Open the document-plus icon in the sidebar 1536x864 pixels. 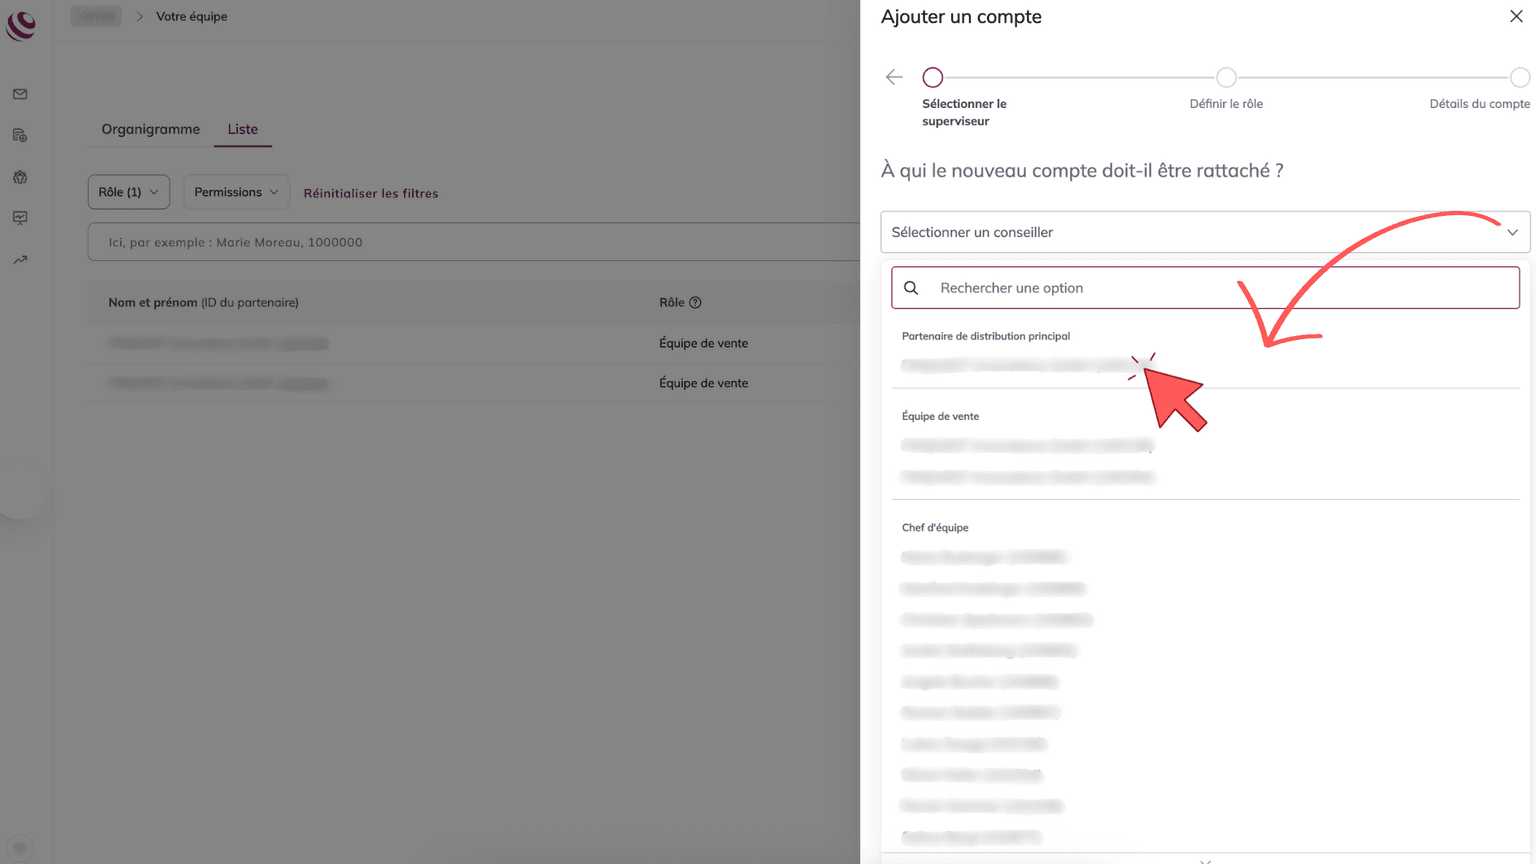20,135
